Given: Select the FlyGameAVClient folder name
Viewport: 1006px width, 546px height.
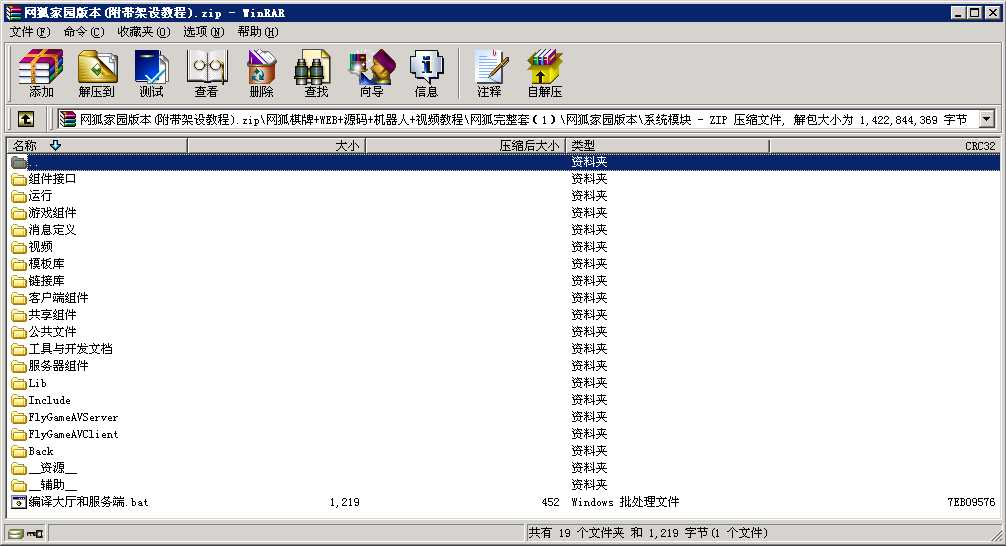Looking at the screenshot, I should point(73,434).
